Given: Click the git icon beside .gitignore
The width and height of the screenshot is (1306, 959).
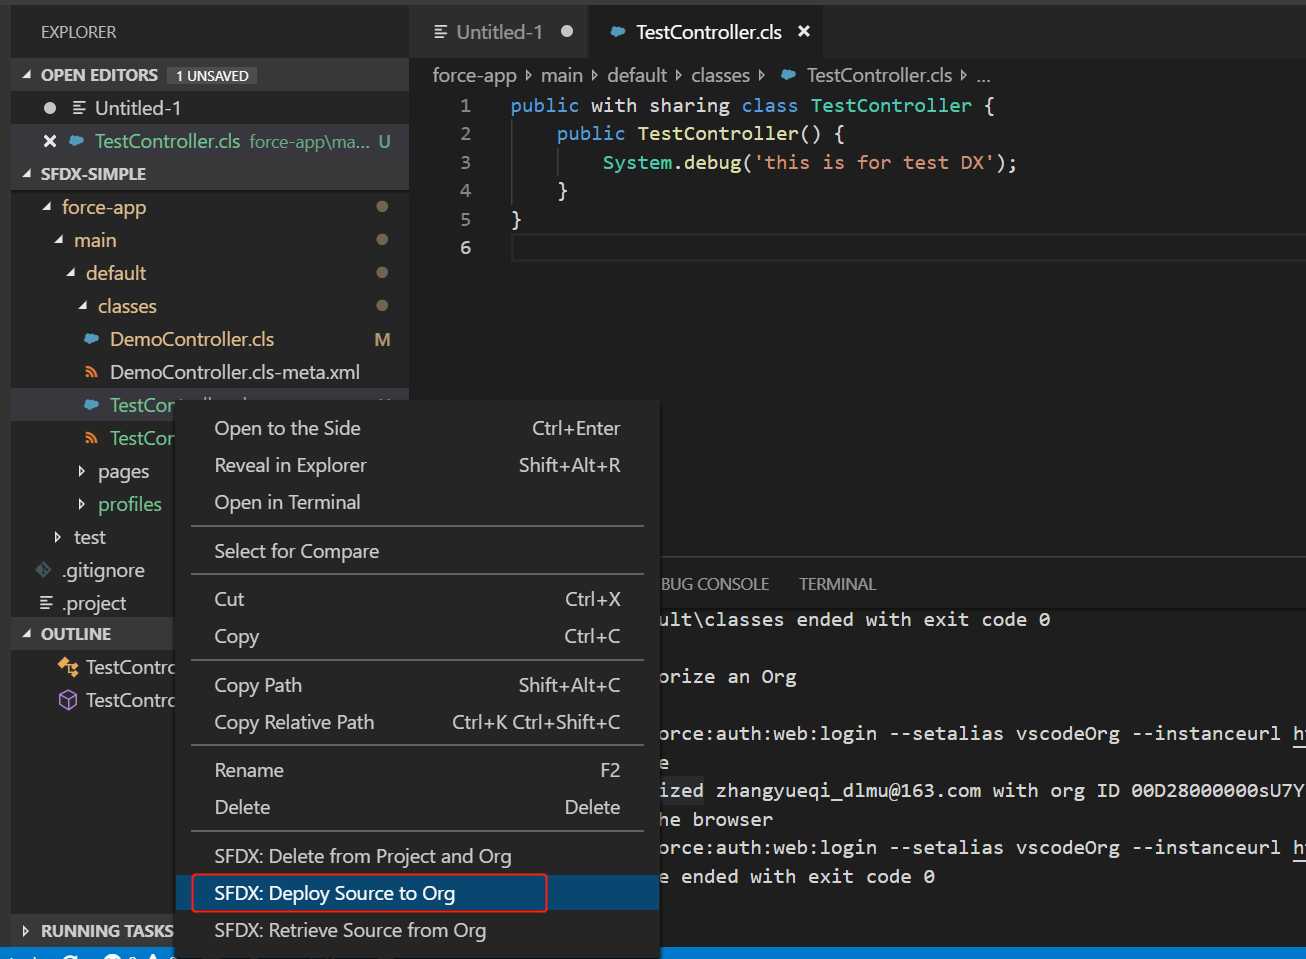Looking at the screenshot, I should pos(43,570).
